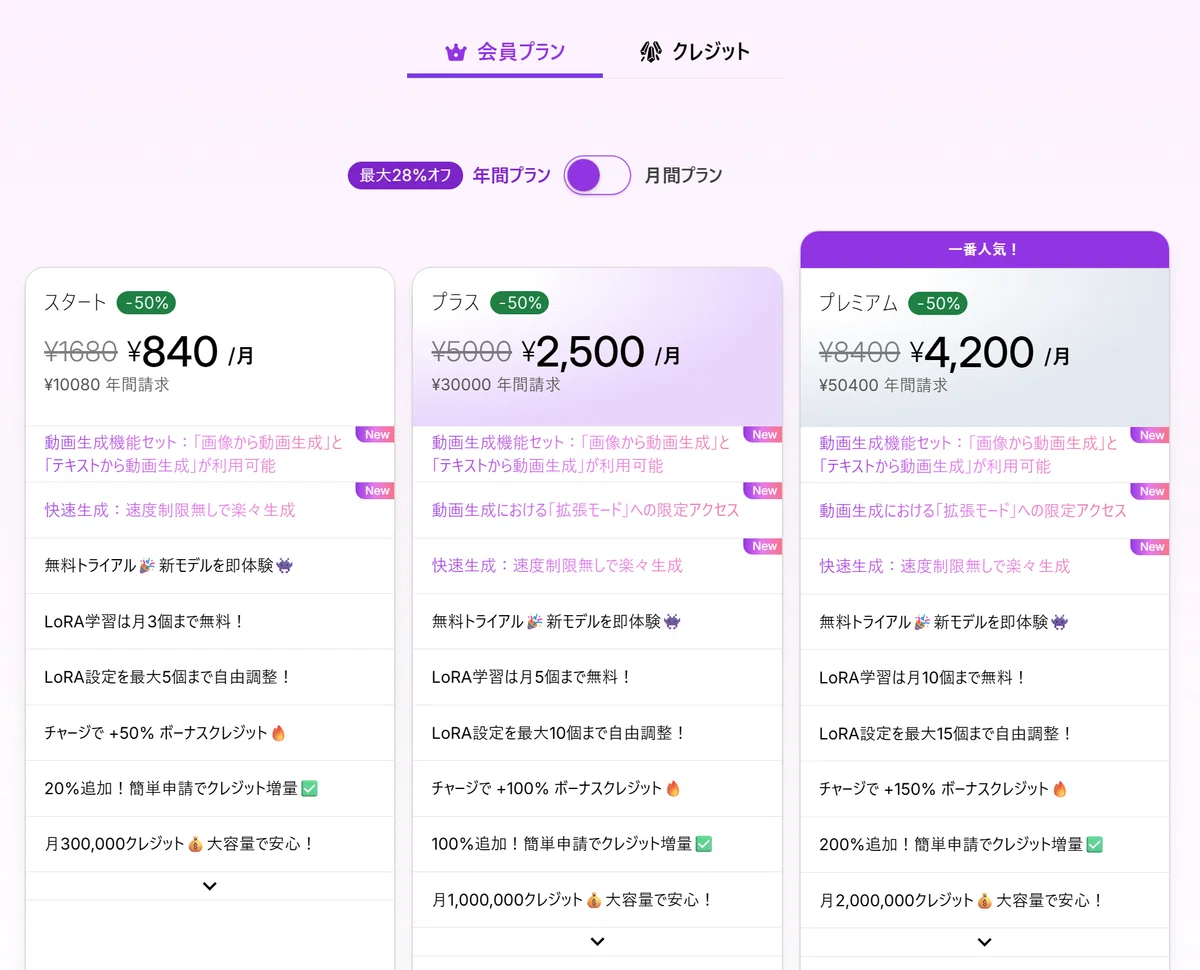
Task: Click the crown icon beside 会員プラン
Action: (x=456, y=52)
